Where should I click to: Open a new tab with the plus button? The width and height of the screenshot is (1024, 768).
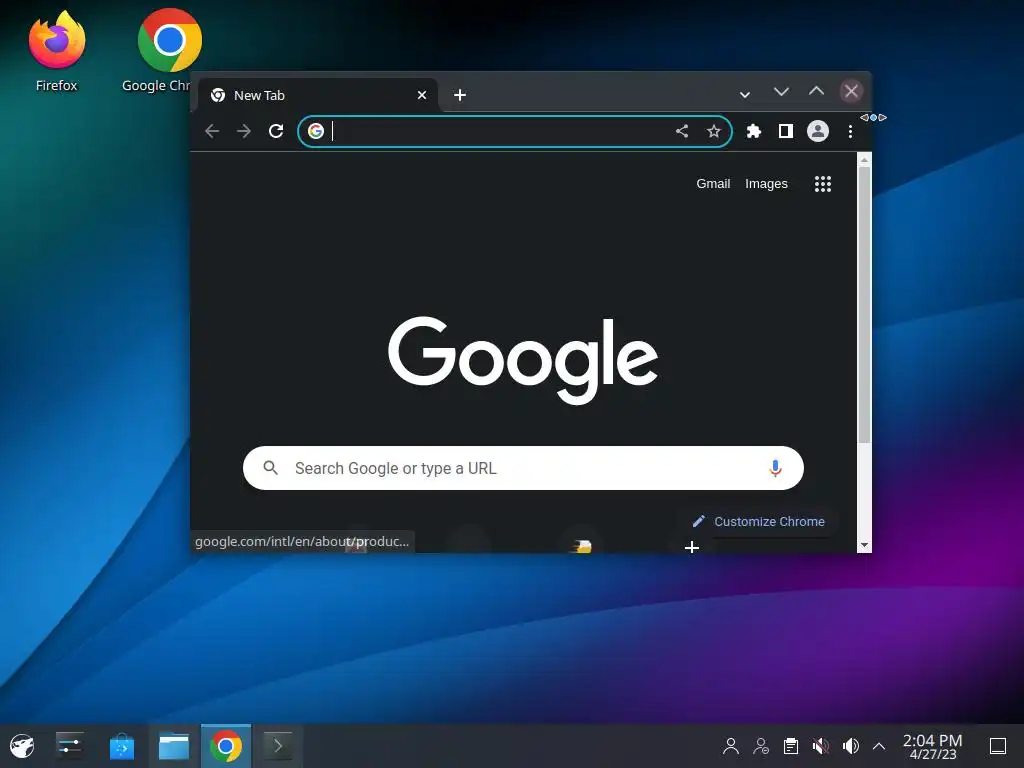click(x=460, y=95)
